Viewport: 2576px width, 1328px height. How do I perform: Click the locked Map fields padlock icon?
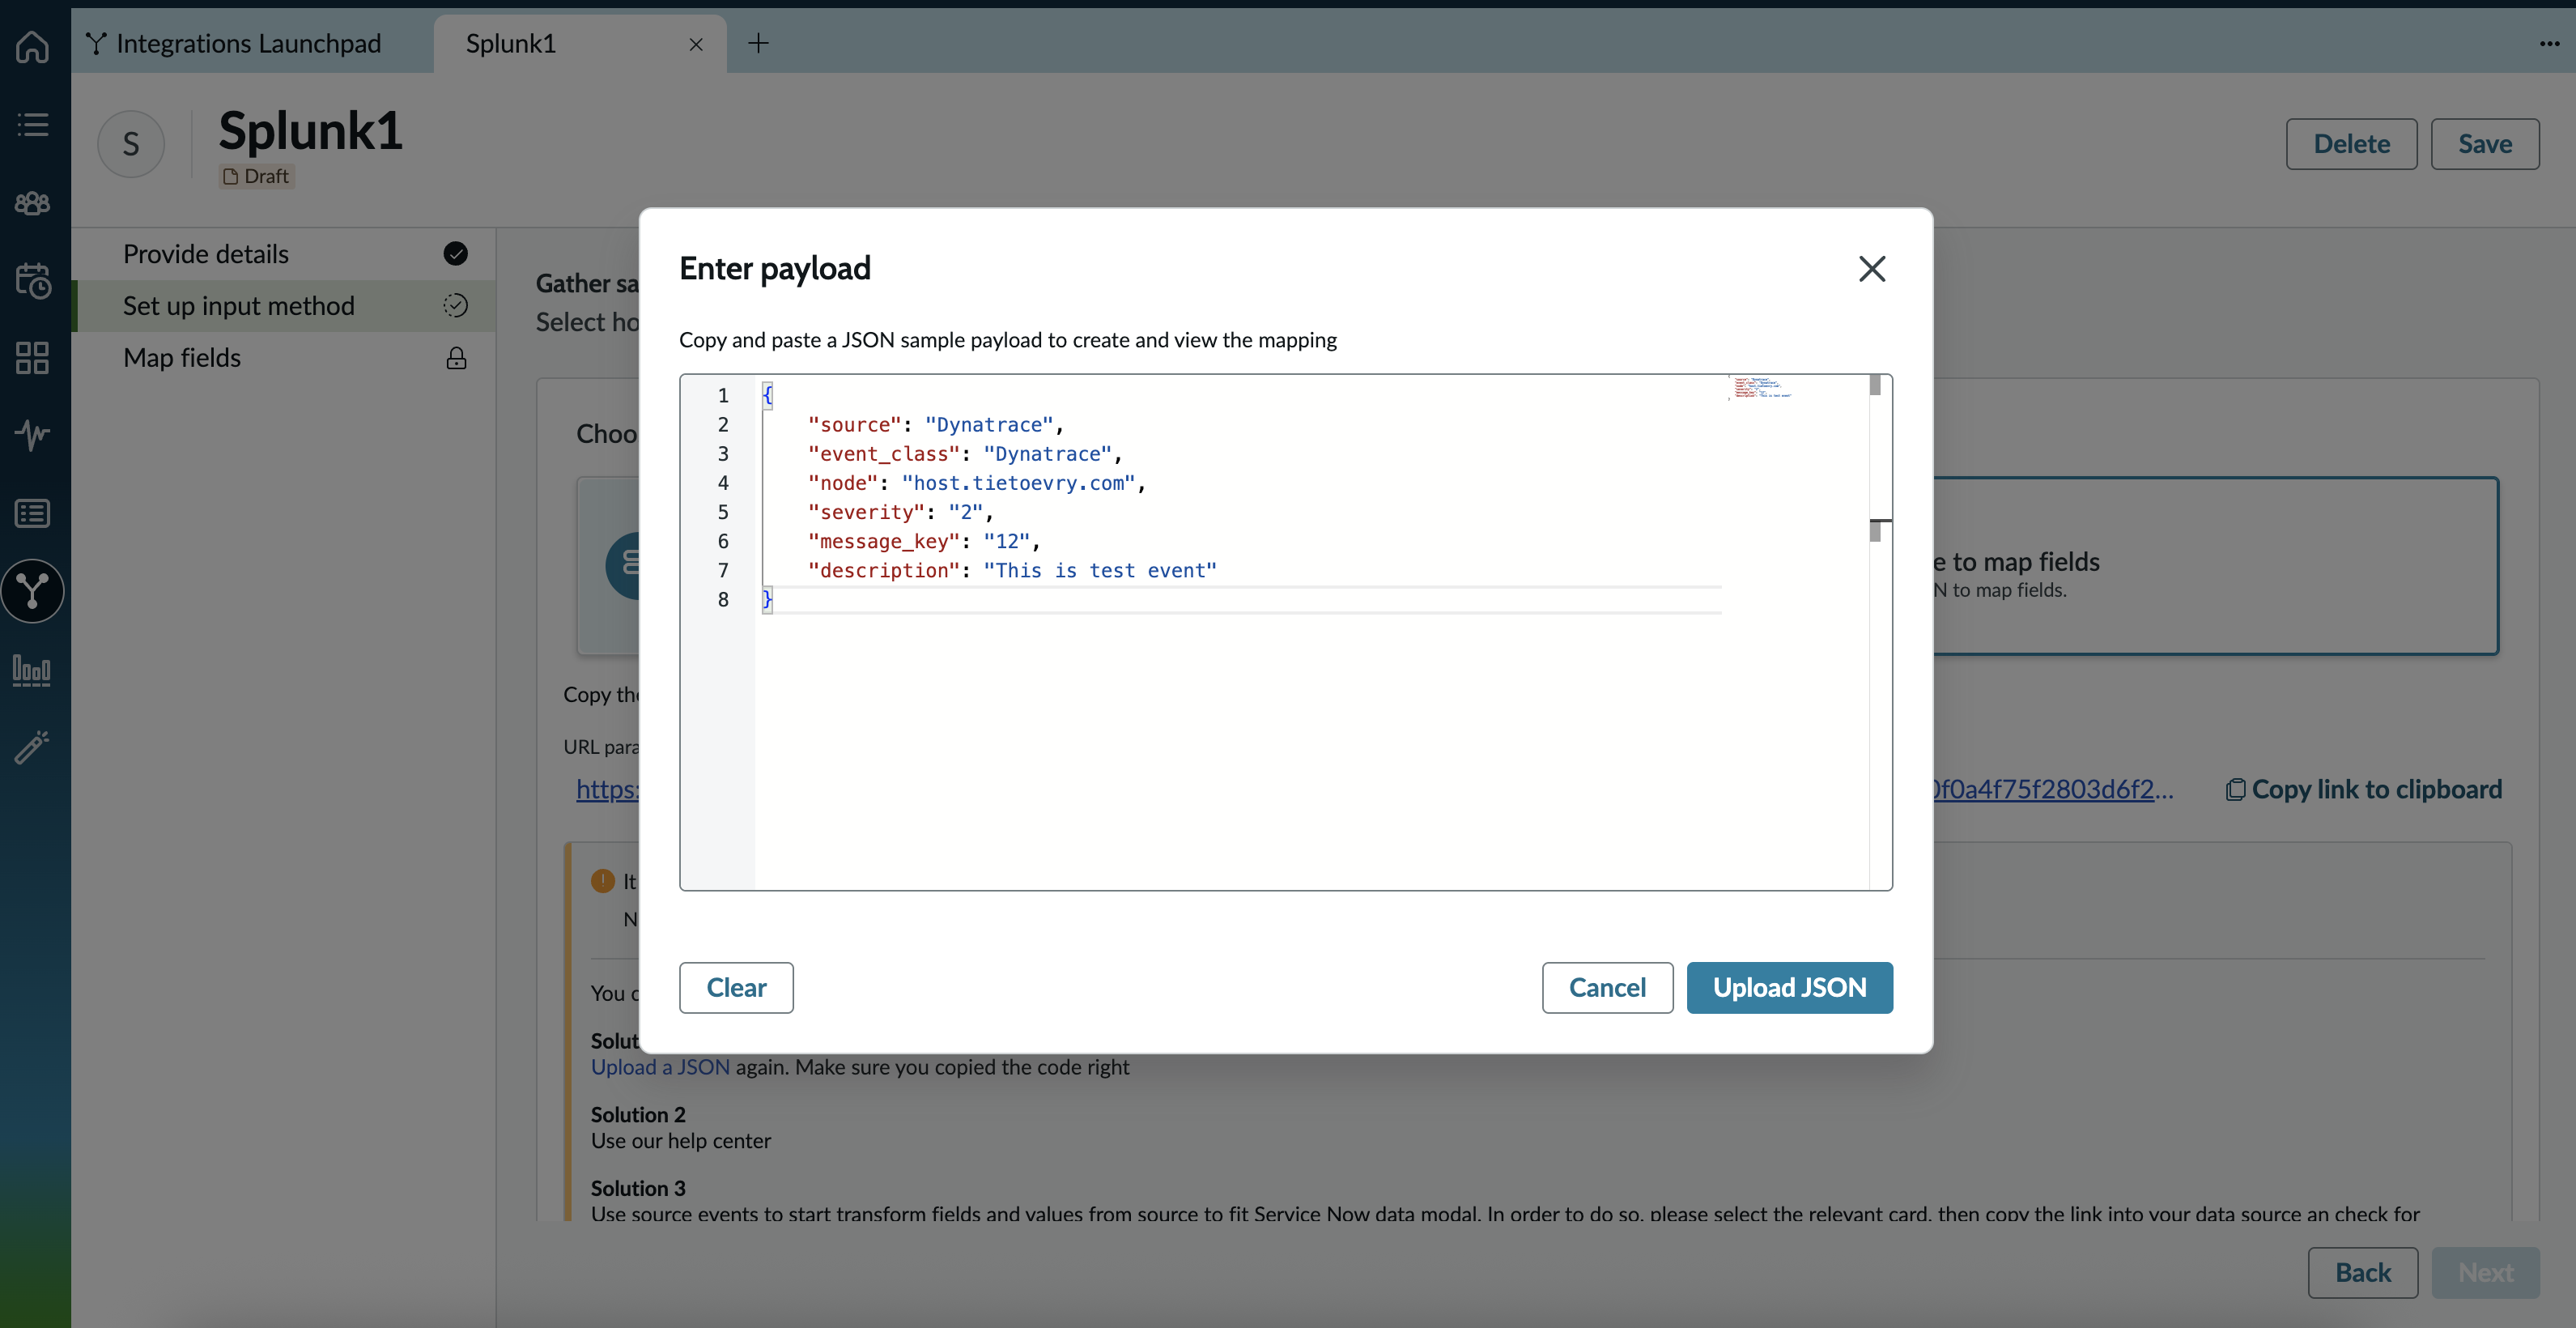[x=456, y=358]
